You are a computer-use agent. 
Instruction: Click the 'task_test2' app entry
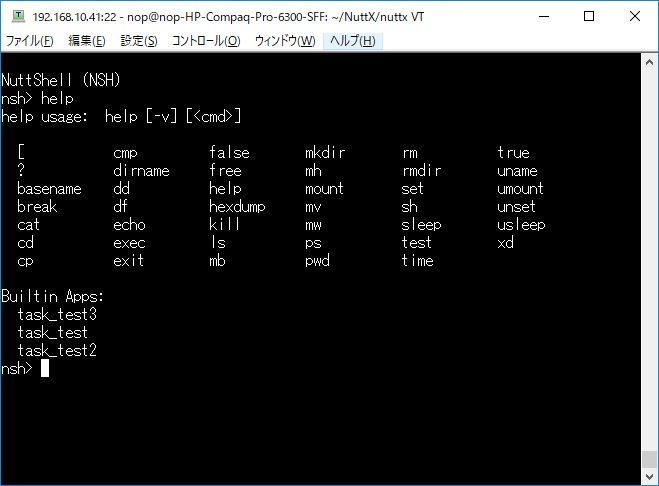click(57, 351)
